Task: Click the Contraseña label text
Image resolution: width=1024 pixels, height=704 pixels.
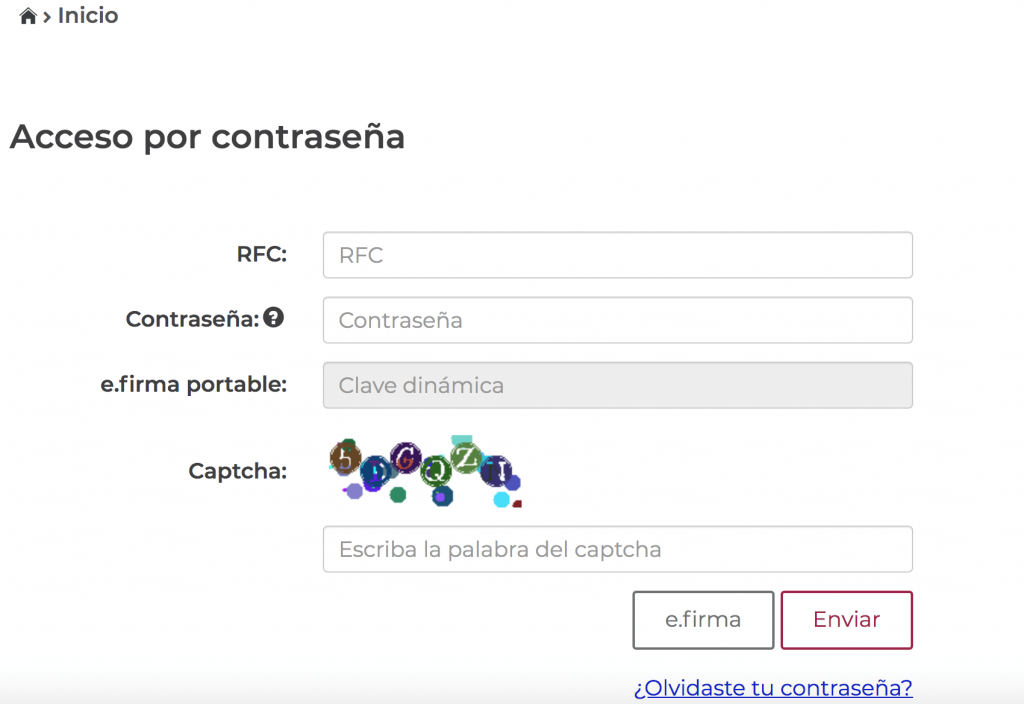Action: (x=193, y=319)
